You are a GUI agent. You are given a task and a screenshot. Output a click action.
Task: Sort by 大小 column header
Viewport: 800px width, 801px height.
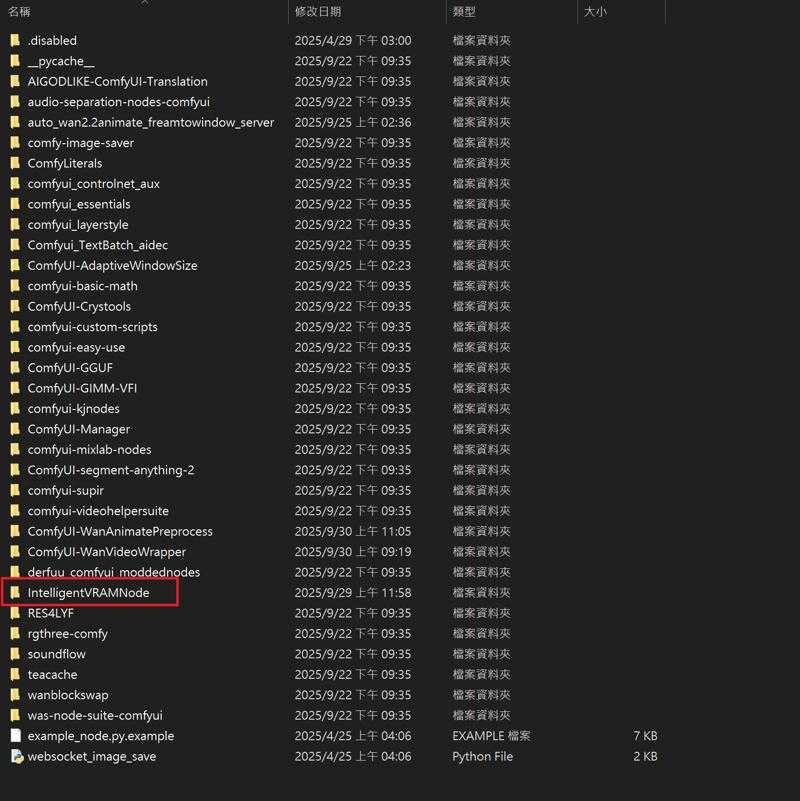594,12
